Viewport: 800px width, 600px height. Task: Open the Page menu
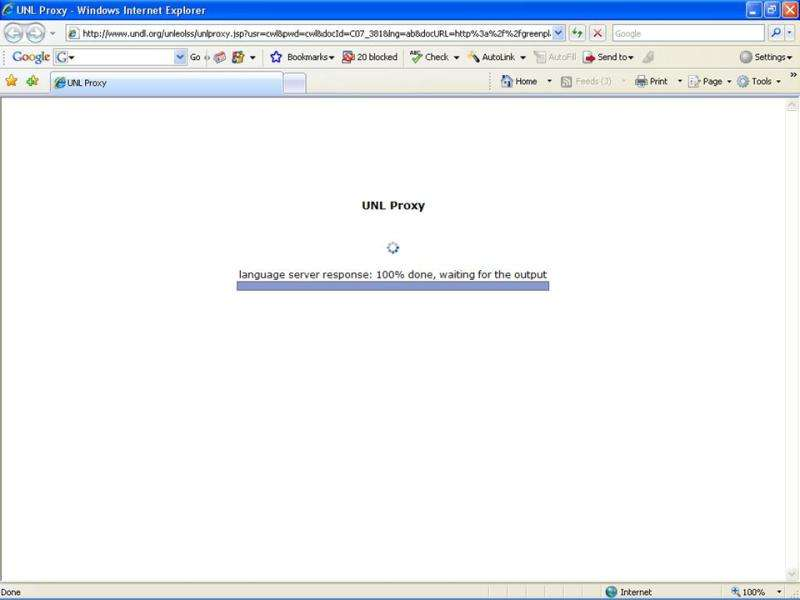(708, 81)
